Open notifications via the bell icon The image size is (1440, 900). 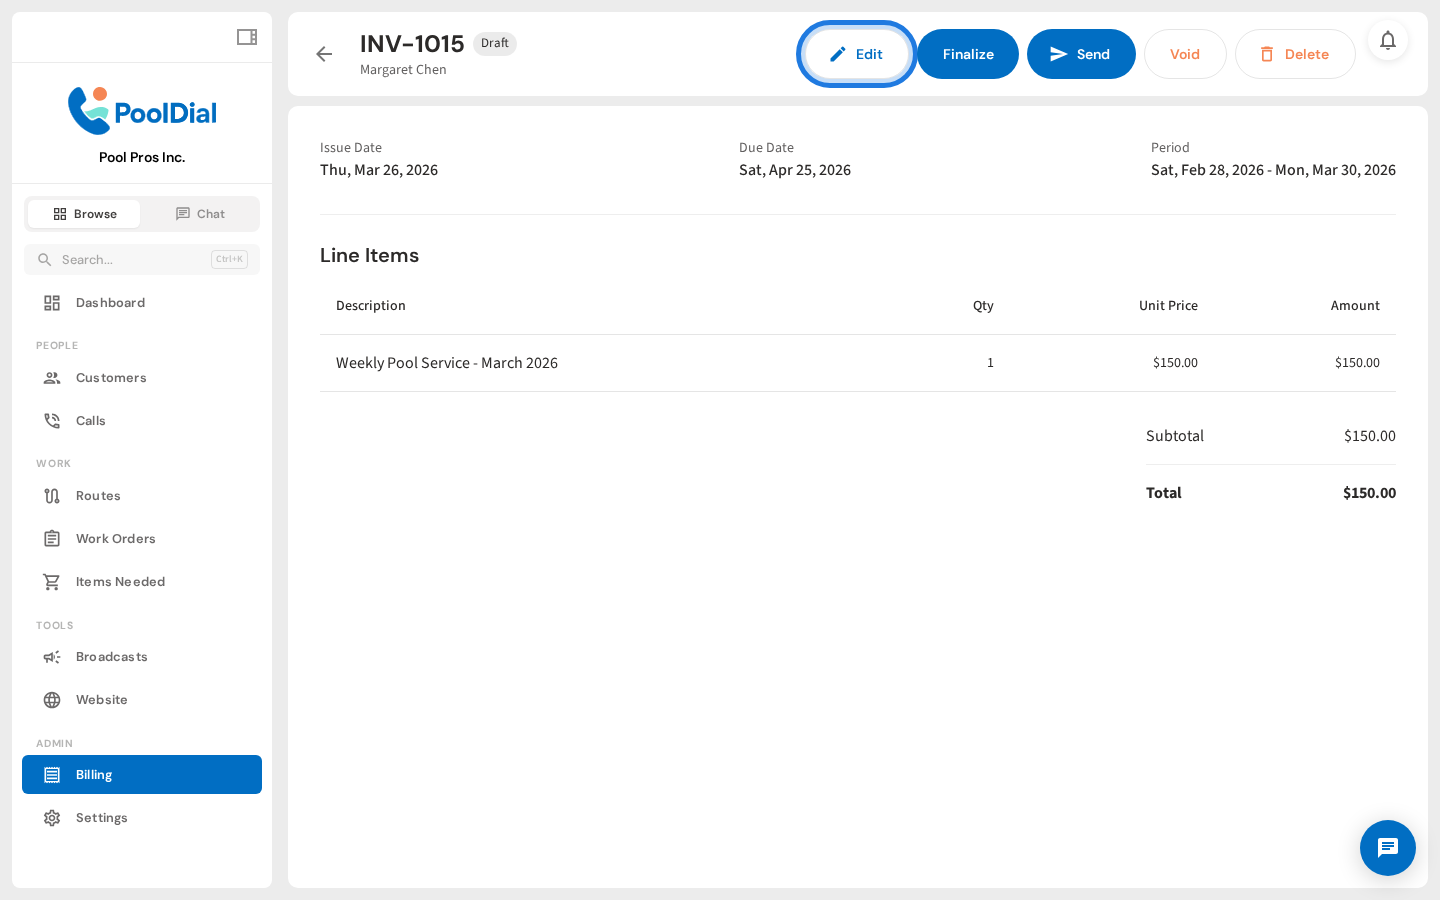(x=1388, y=41)
